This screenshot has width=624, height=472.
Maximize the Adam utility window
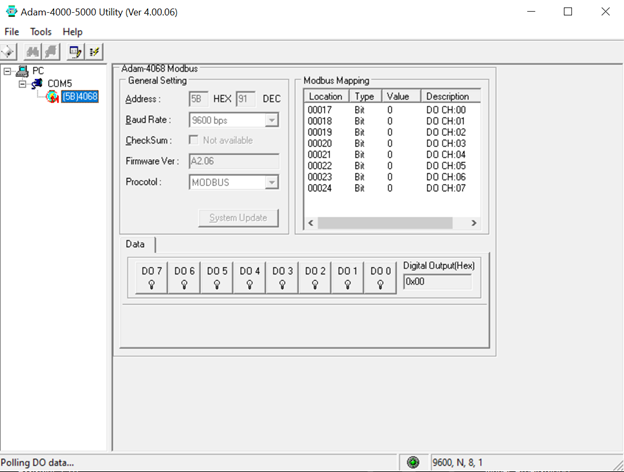(x=568, y=12)
